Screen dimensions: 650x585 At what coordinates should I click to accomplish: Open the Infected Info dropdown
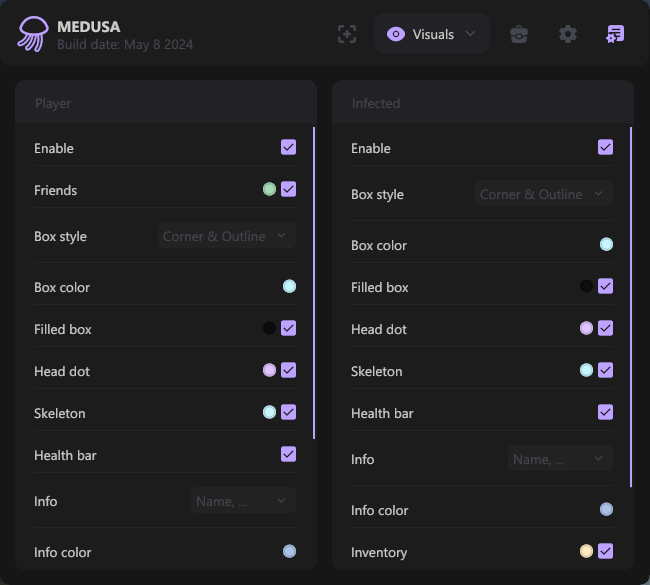tap(560, 459)
